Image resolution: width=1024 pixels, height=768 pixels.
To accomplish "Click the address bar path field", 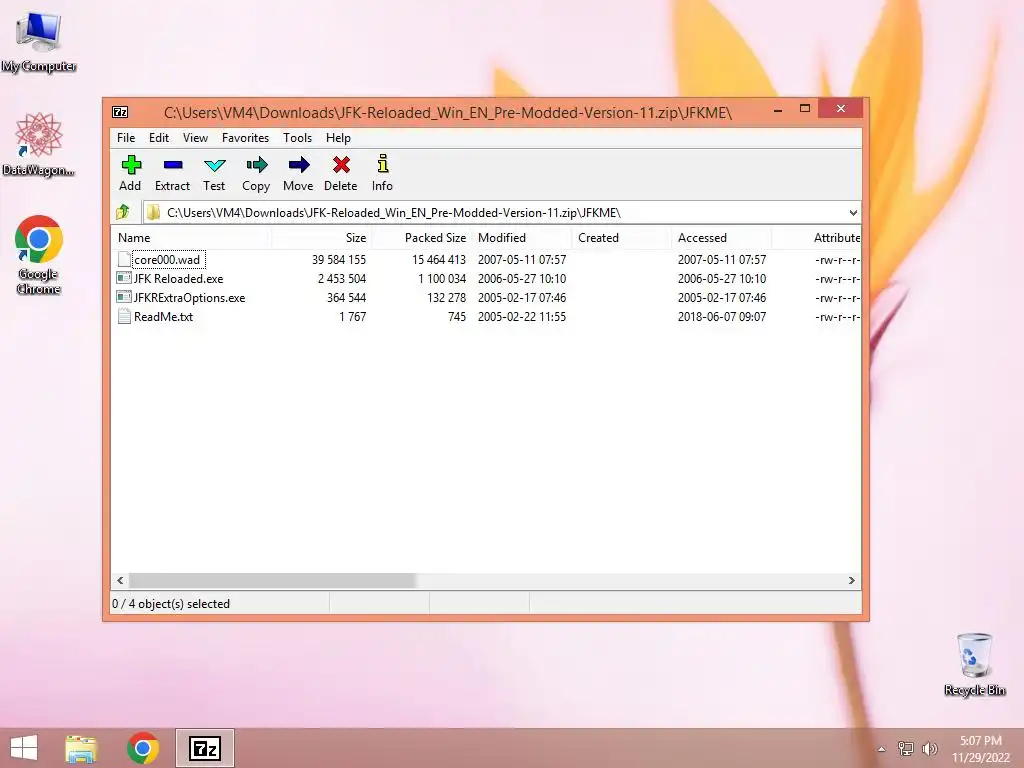I will 494,212.
